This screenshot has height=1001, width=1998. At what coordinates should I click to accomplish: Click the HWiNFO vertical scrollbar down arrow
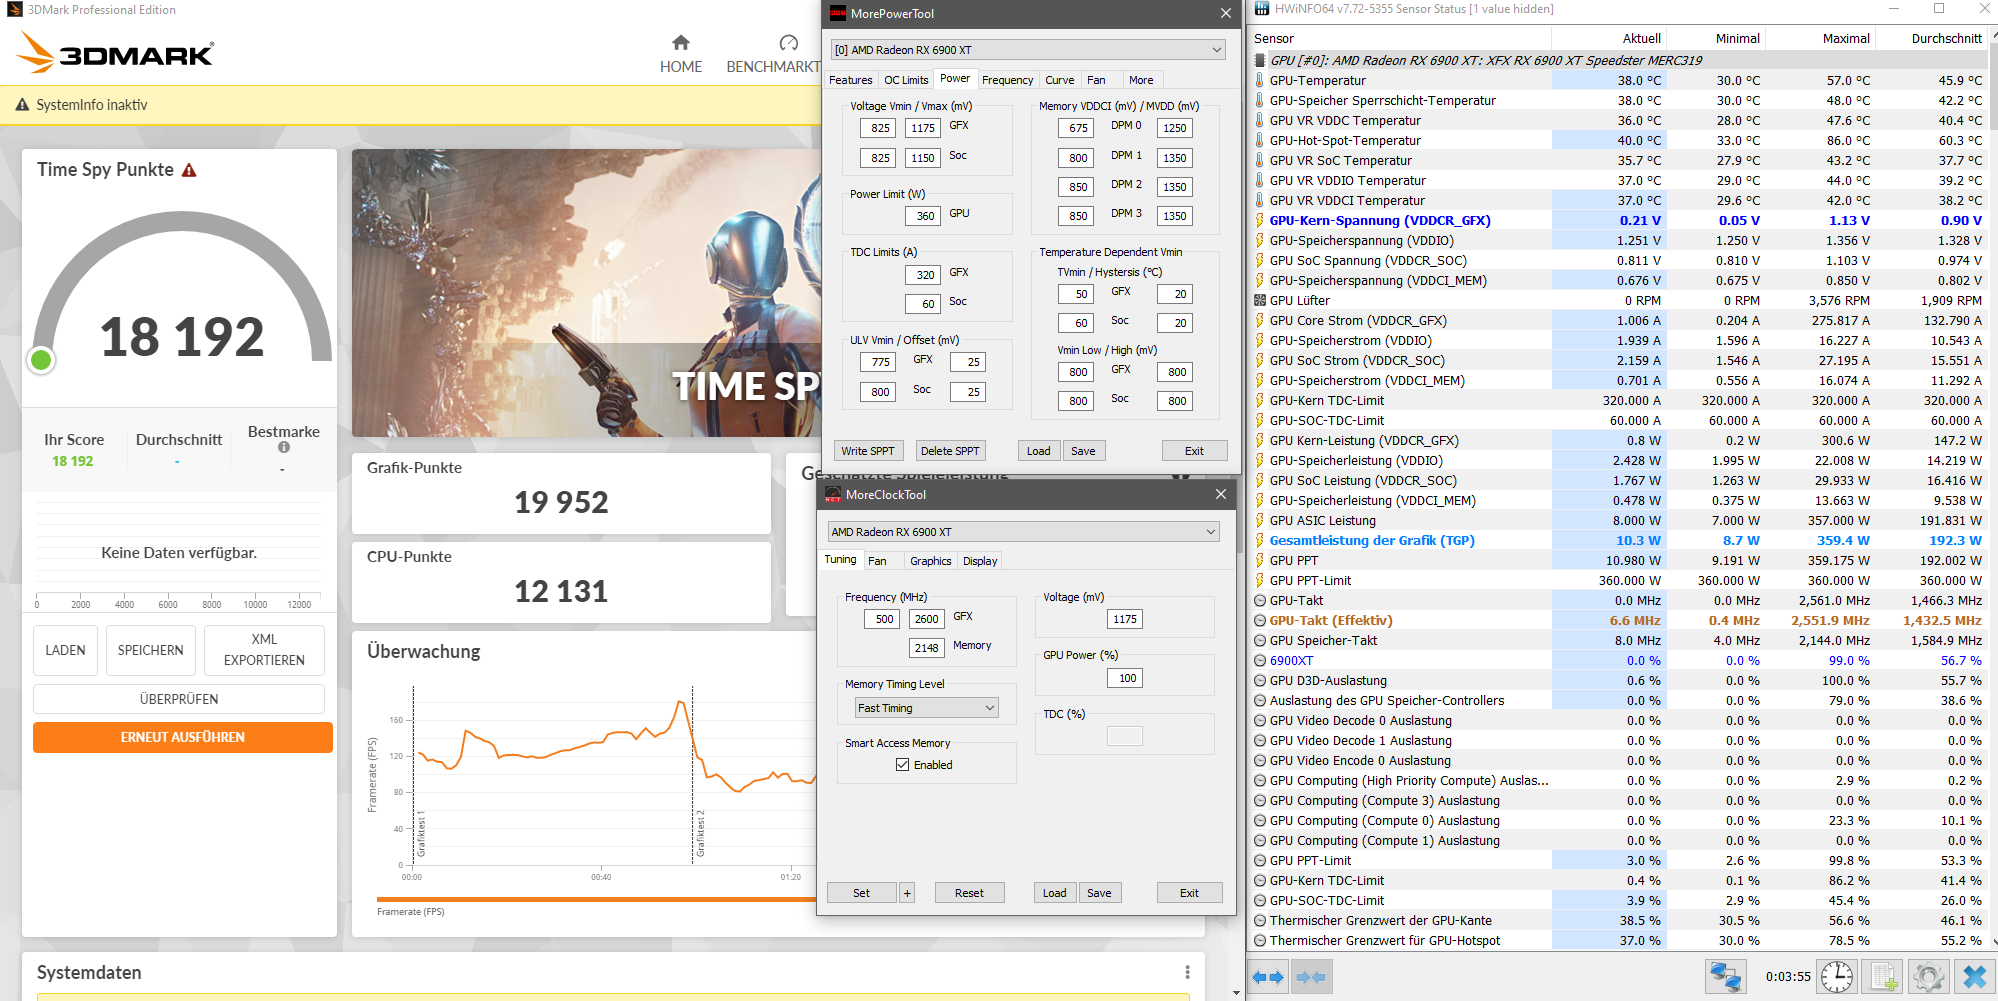point(1992,942)
